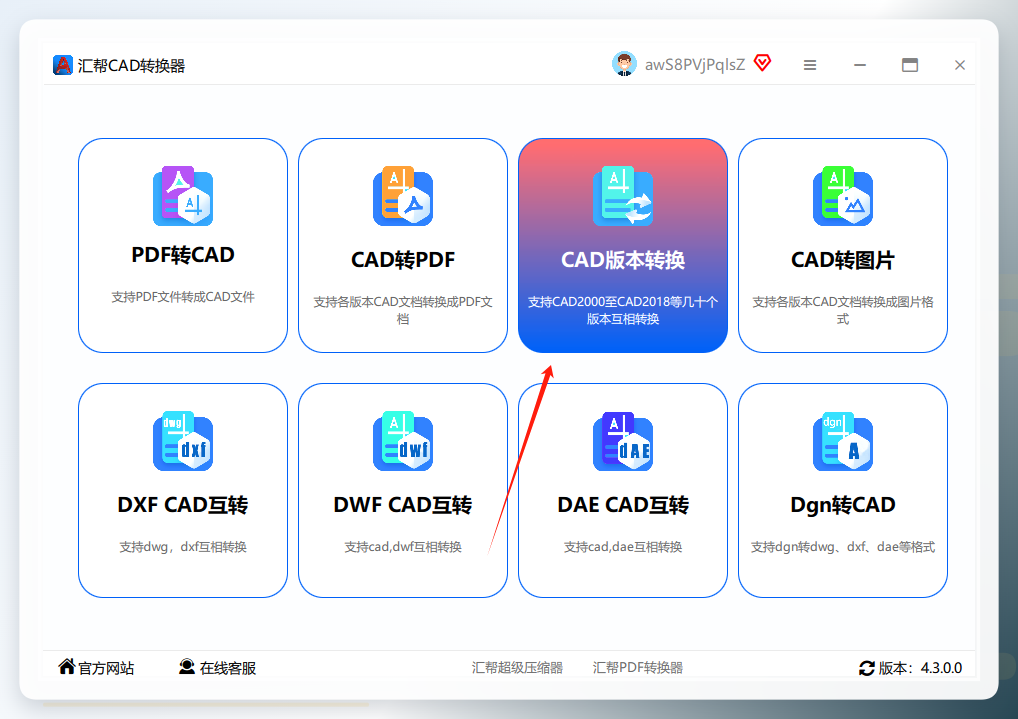Click the username awS8PVjPqlsZ
The width and height of the screenshot is (1018, 719).
click(695, 64)
